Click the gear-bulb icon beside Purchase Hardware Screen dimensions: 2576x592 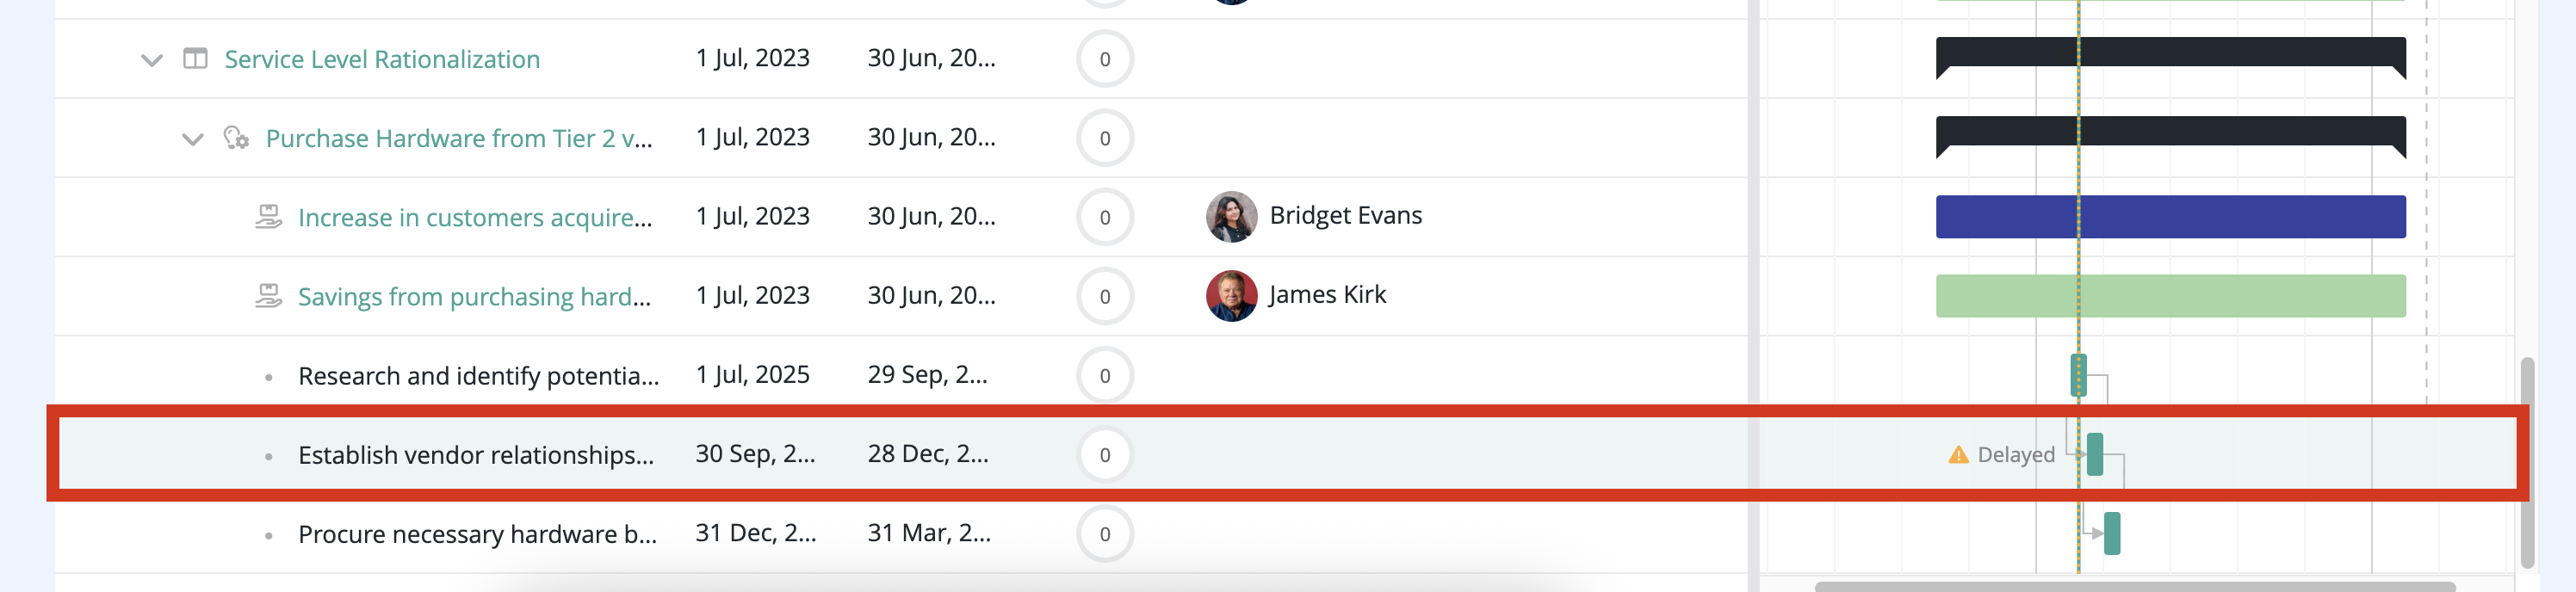point(236,138)
